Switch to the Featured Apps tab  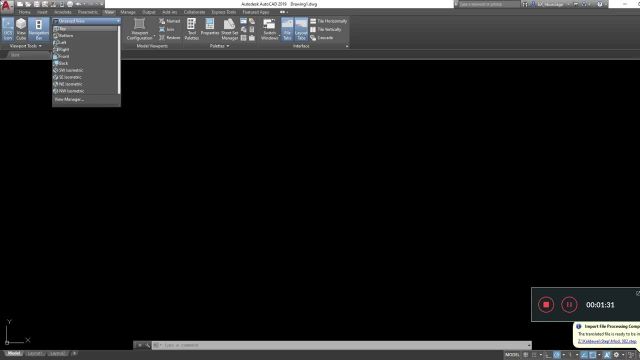(256, 12)
